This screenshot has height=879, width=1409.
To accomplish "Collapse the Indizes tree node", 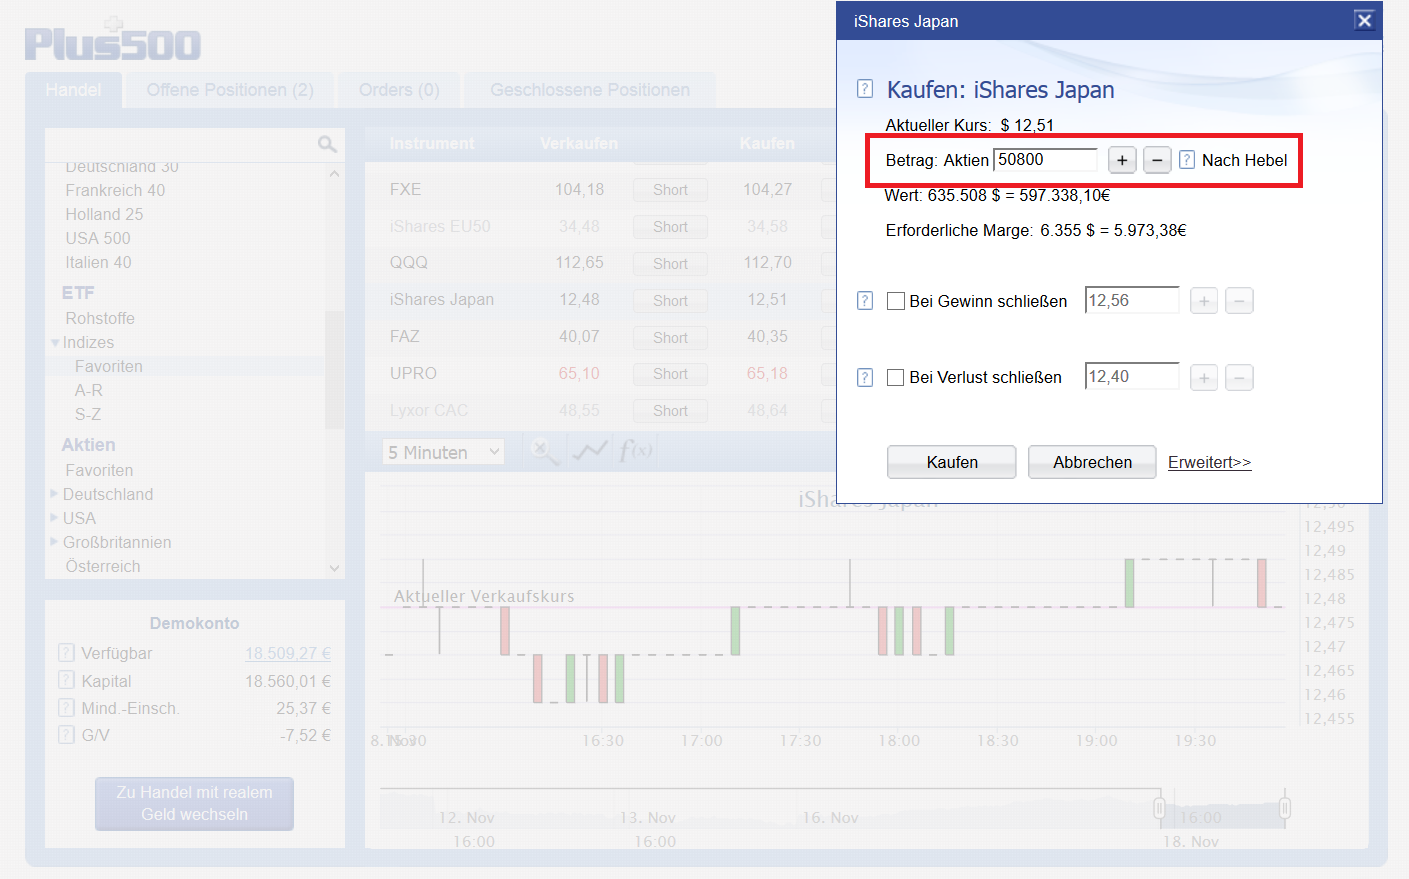I will pyautogui.click(x=55, y=343).
